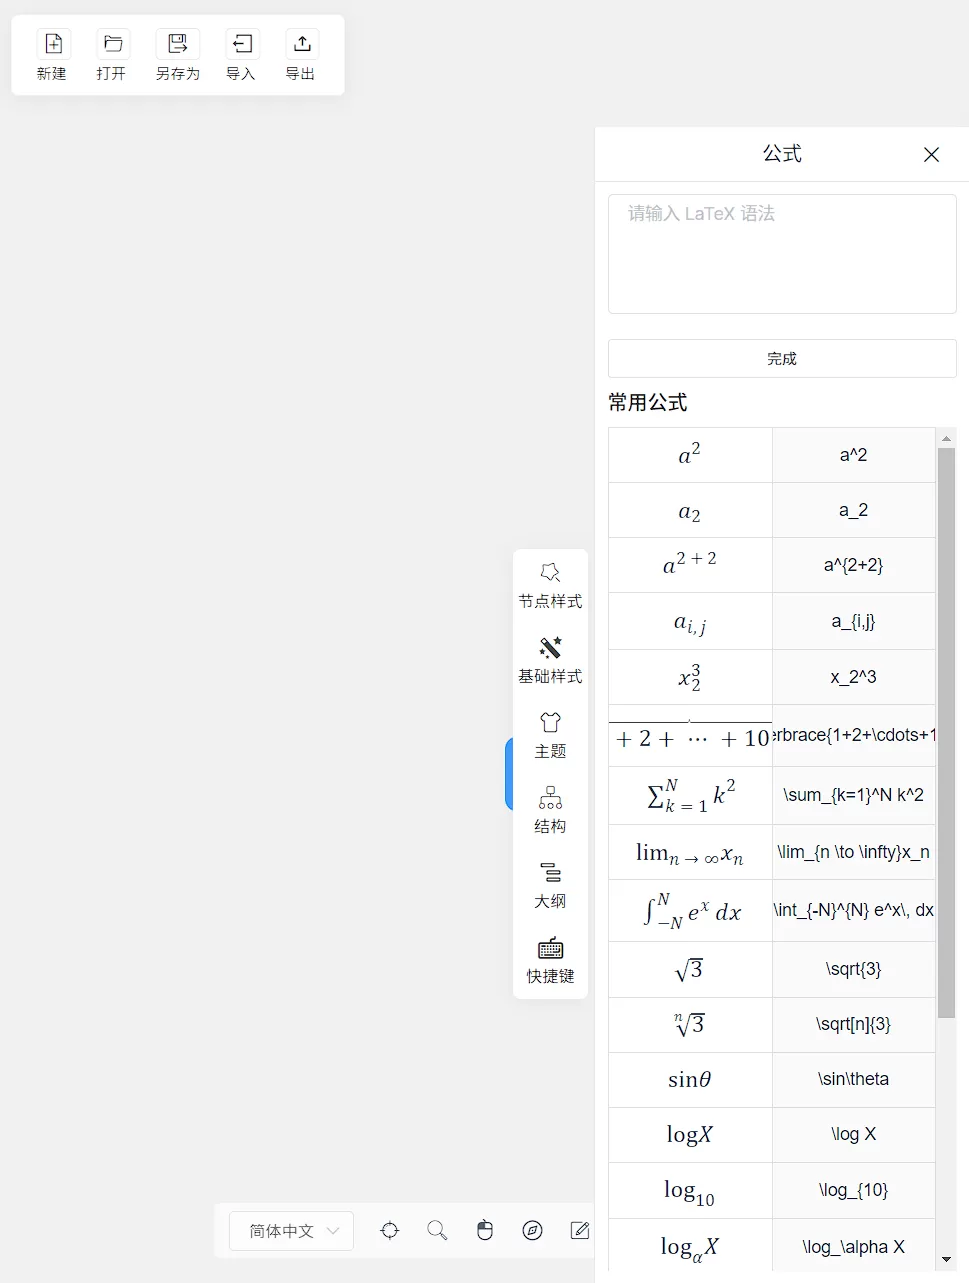Insert the \sqrt{3} formula
Viewport: 969px width, 1283px height.
pyautogui.click(x=689, y=969)
